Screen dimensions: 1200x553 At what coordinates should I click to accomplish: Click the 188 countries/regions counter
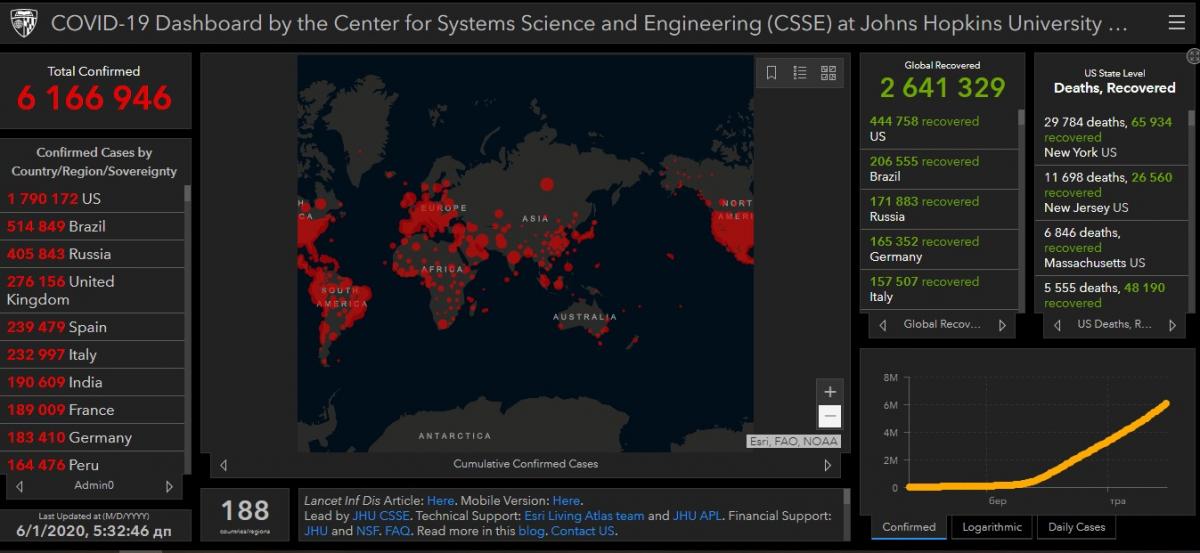click(x=245, y=514)
